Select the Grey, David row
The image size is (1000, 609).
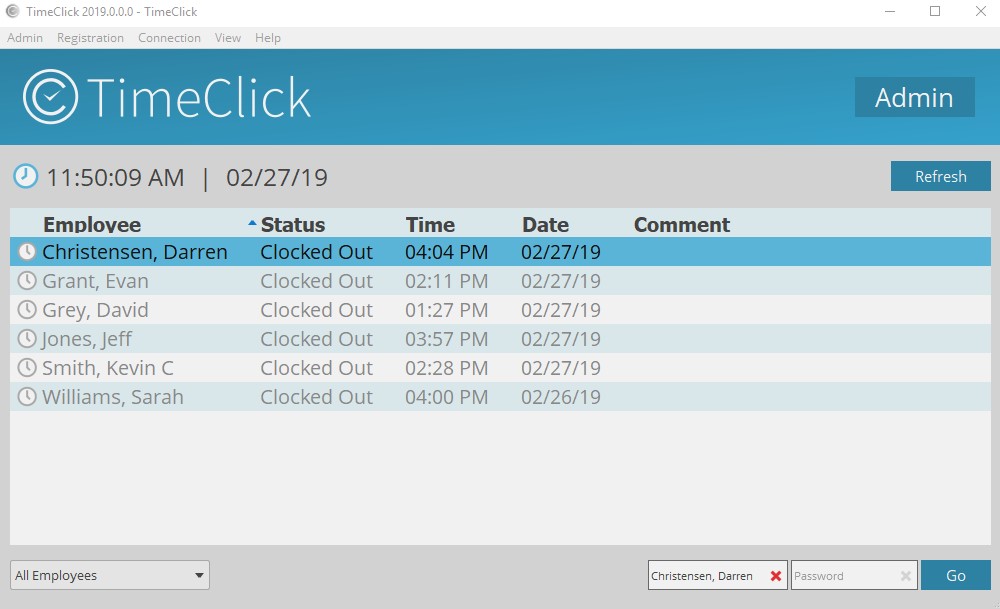(x=501, y=309)
